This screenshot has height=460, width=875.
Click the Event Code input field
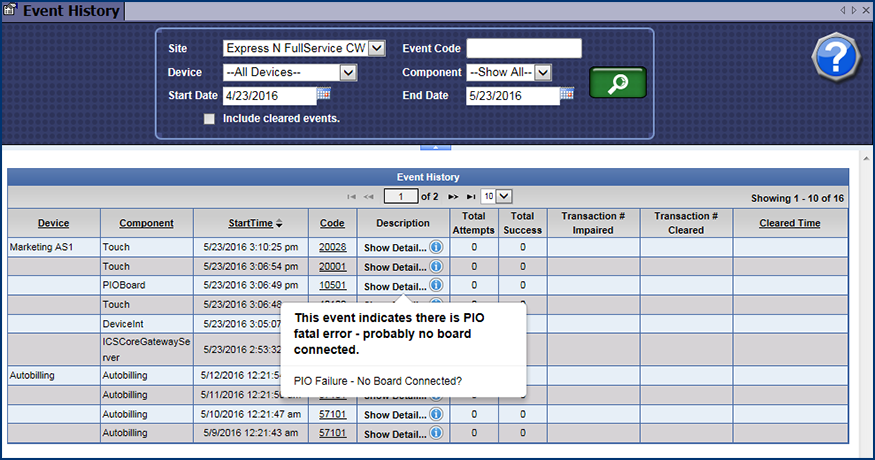pos(523,48)
